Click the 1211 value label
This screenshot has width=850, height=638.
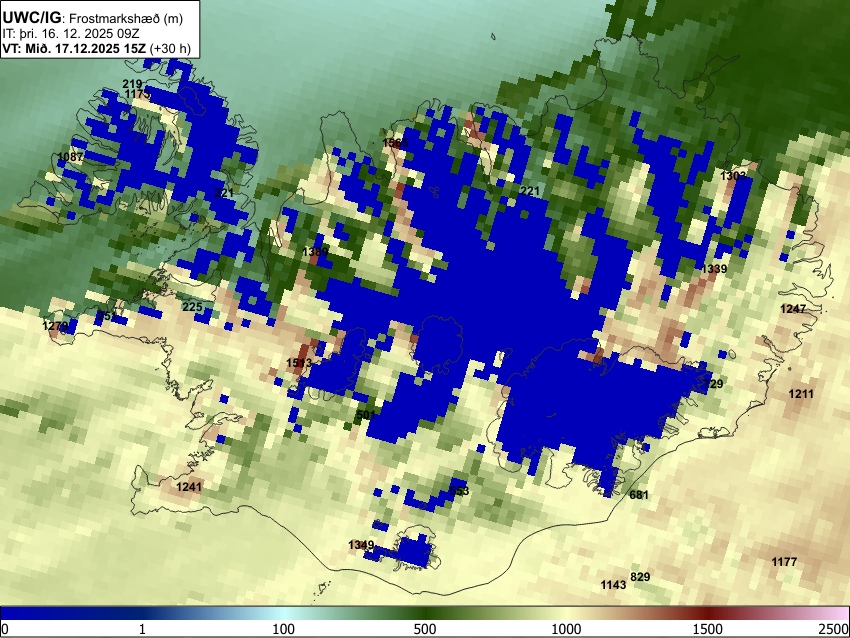tap(801, 394)
